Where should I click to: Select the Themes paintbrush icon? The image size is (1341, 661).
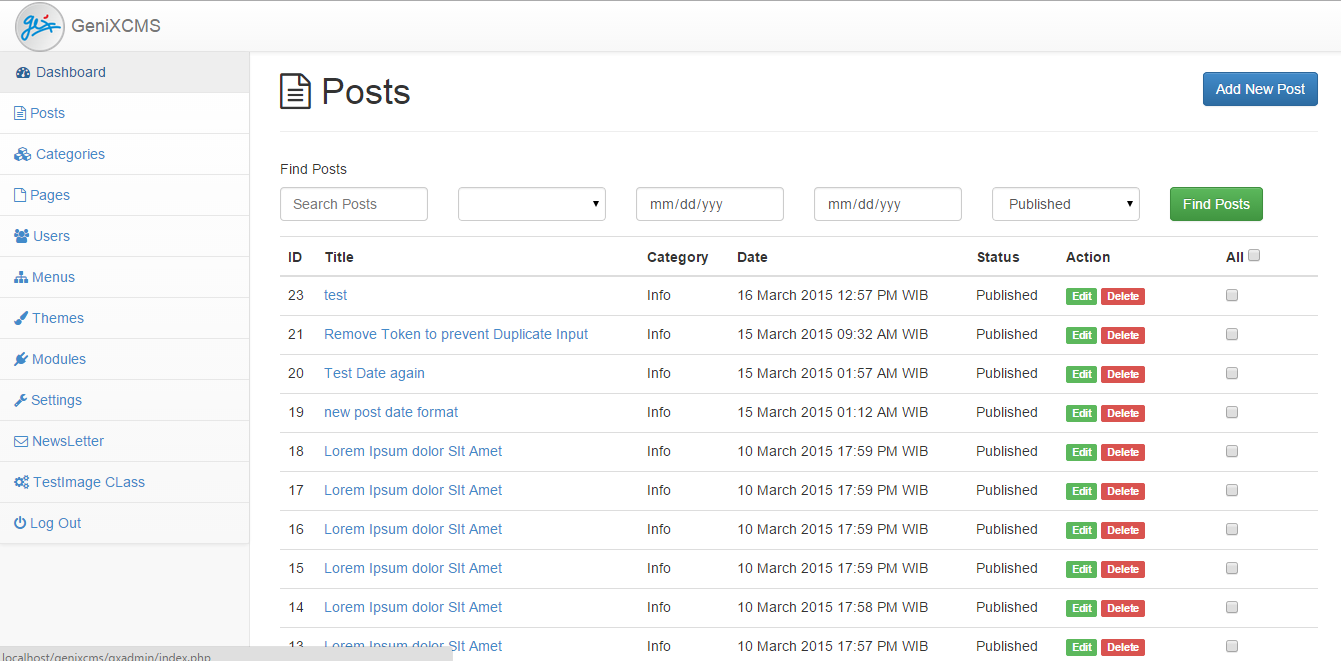[19, 317]
